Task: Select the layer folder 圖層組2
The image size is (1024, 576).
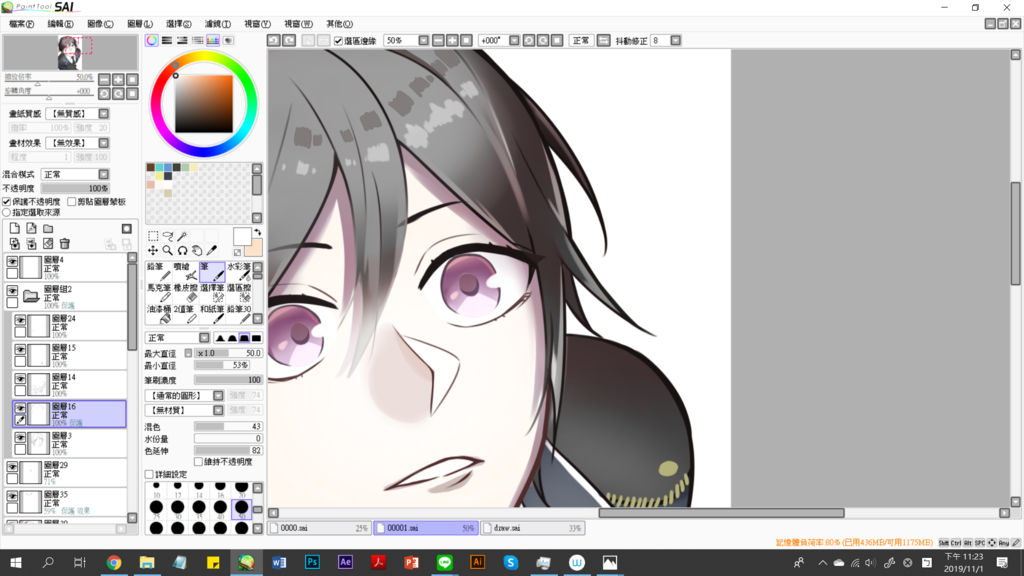Action: [x=65, y=297]
